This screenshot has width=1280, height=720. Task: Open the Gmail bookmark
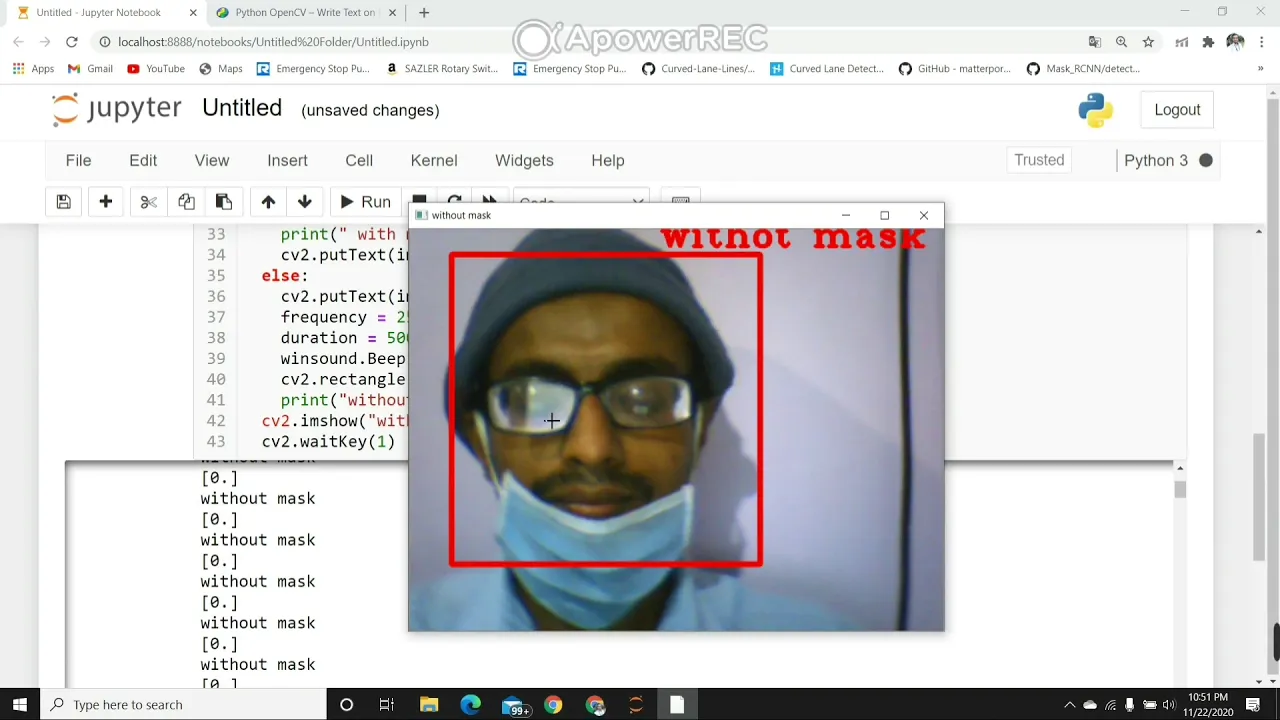click(90, 69)
